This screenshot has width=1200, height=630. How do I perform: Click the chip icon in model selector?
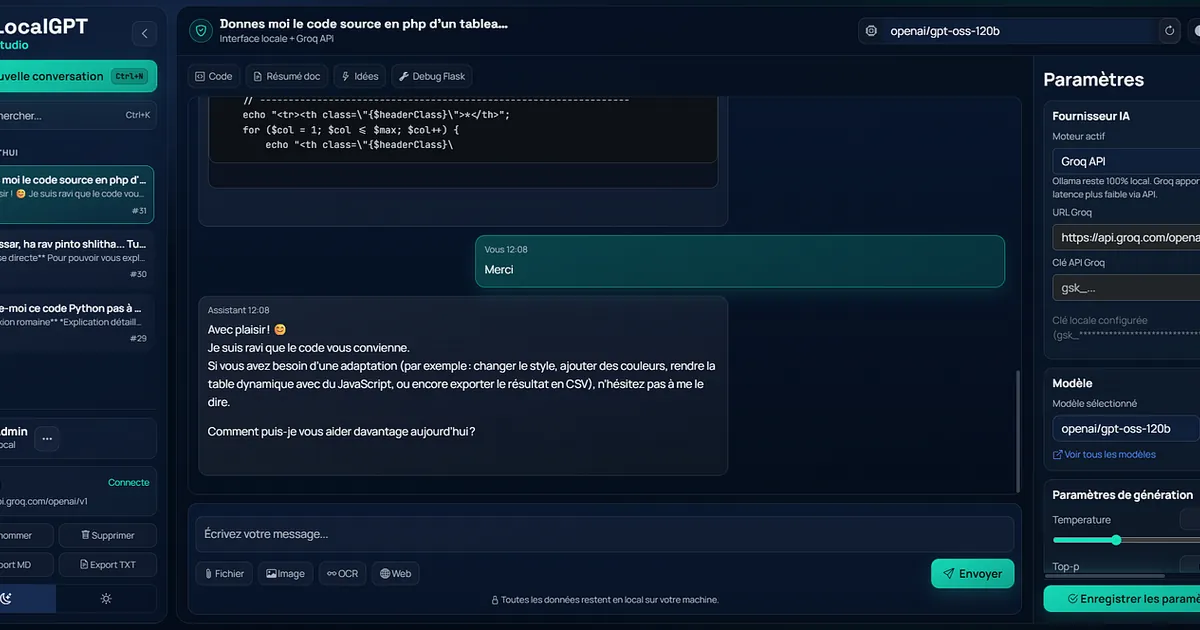click(871, 31)
